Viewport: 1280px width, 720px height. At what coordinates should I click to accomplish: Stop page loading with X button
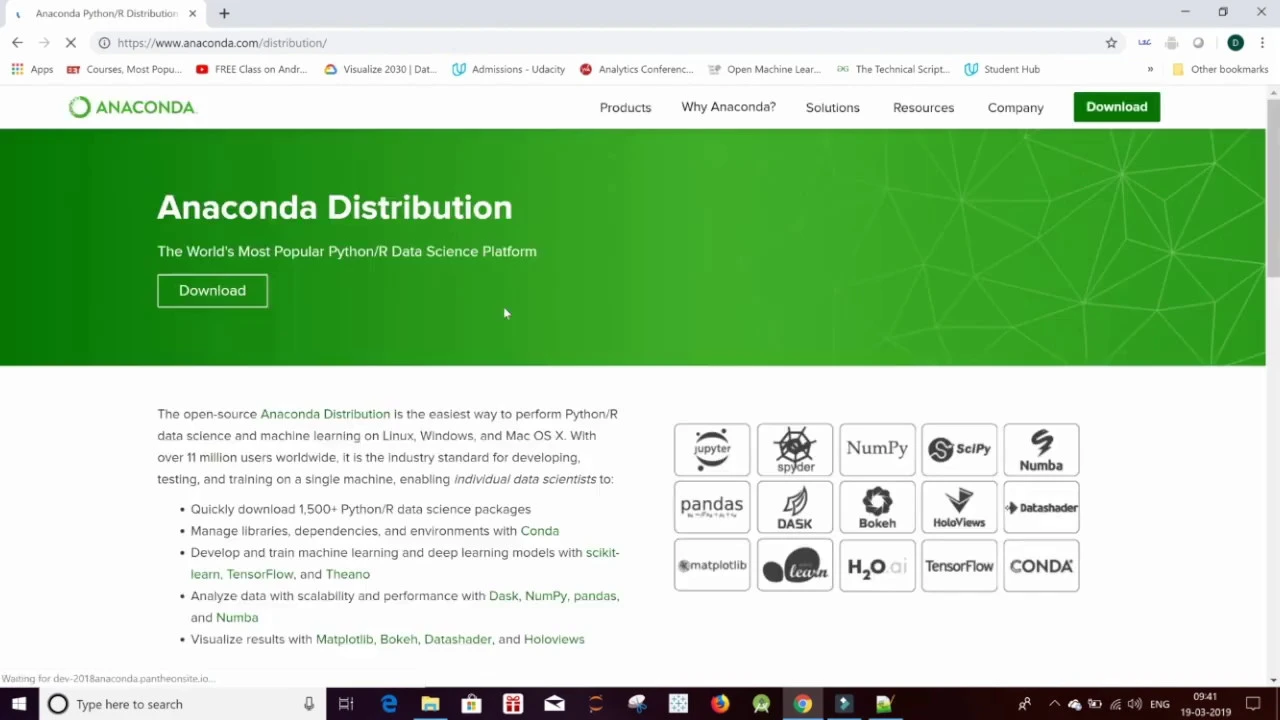(x=71, y=43)
